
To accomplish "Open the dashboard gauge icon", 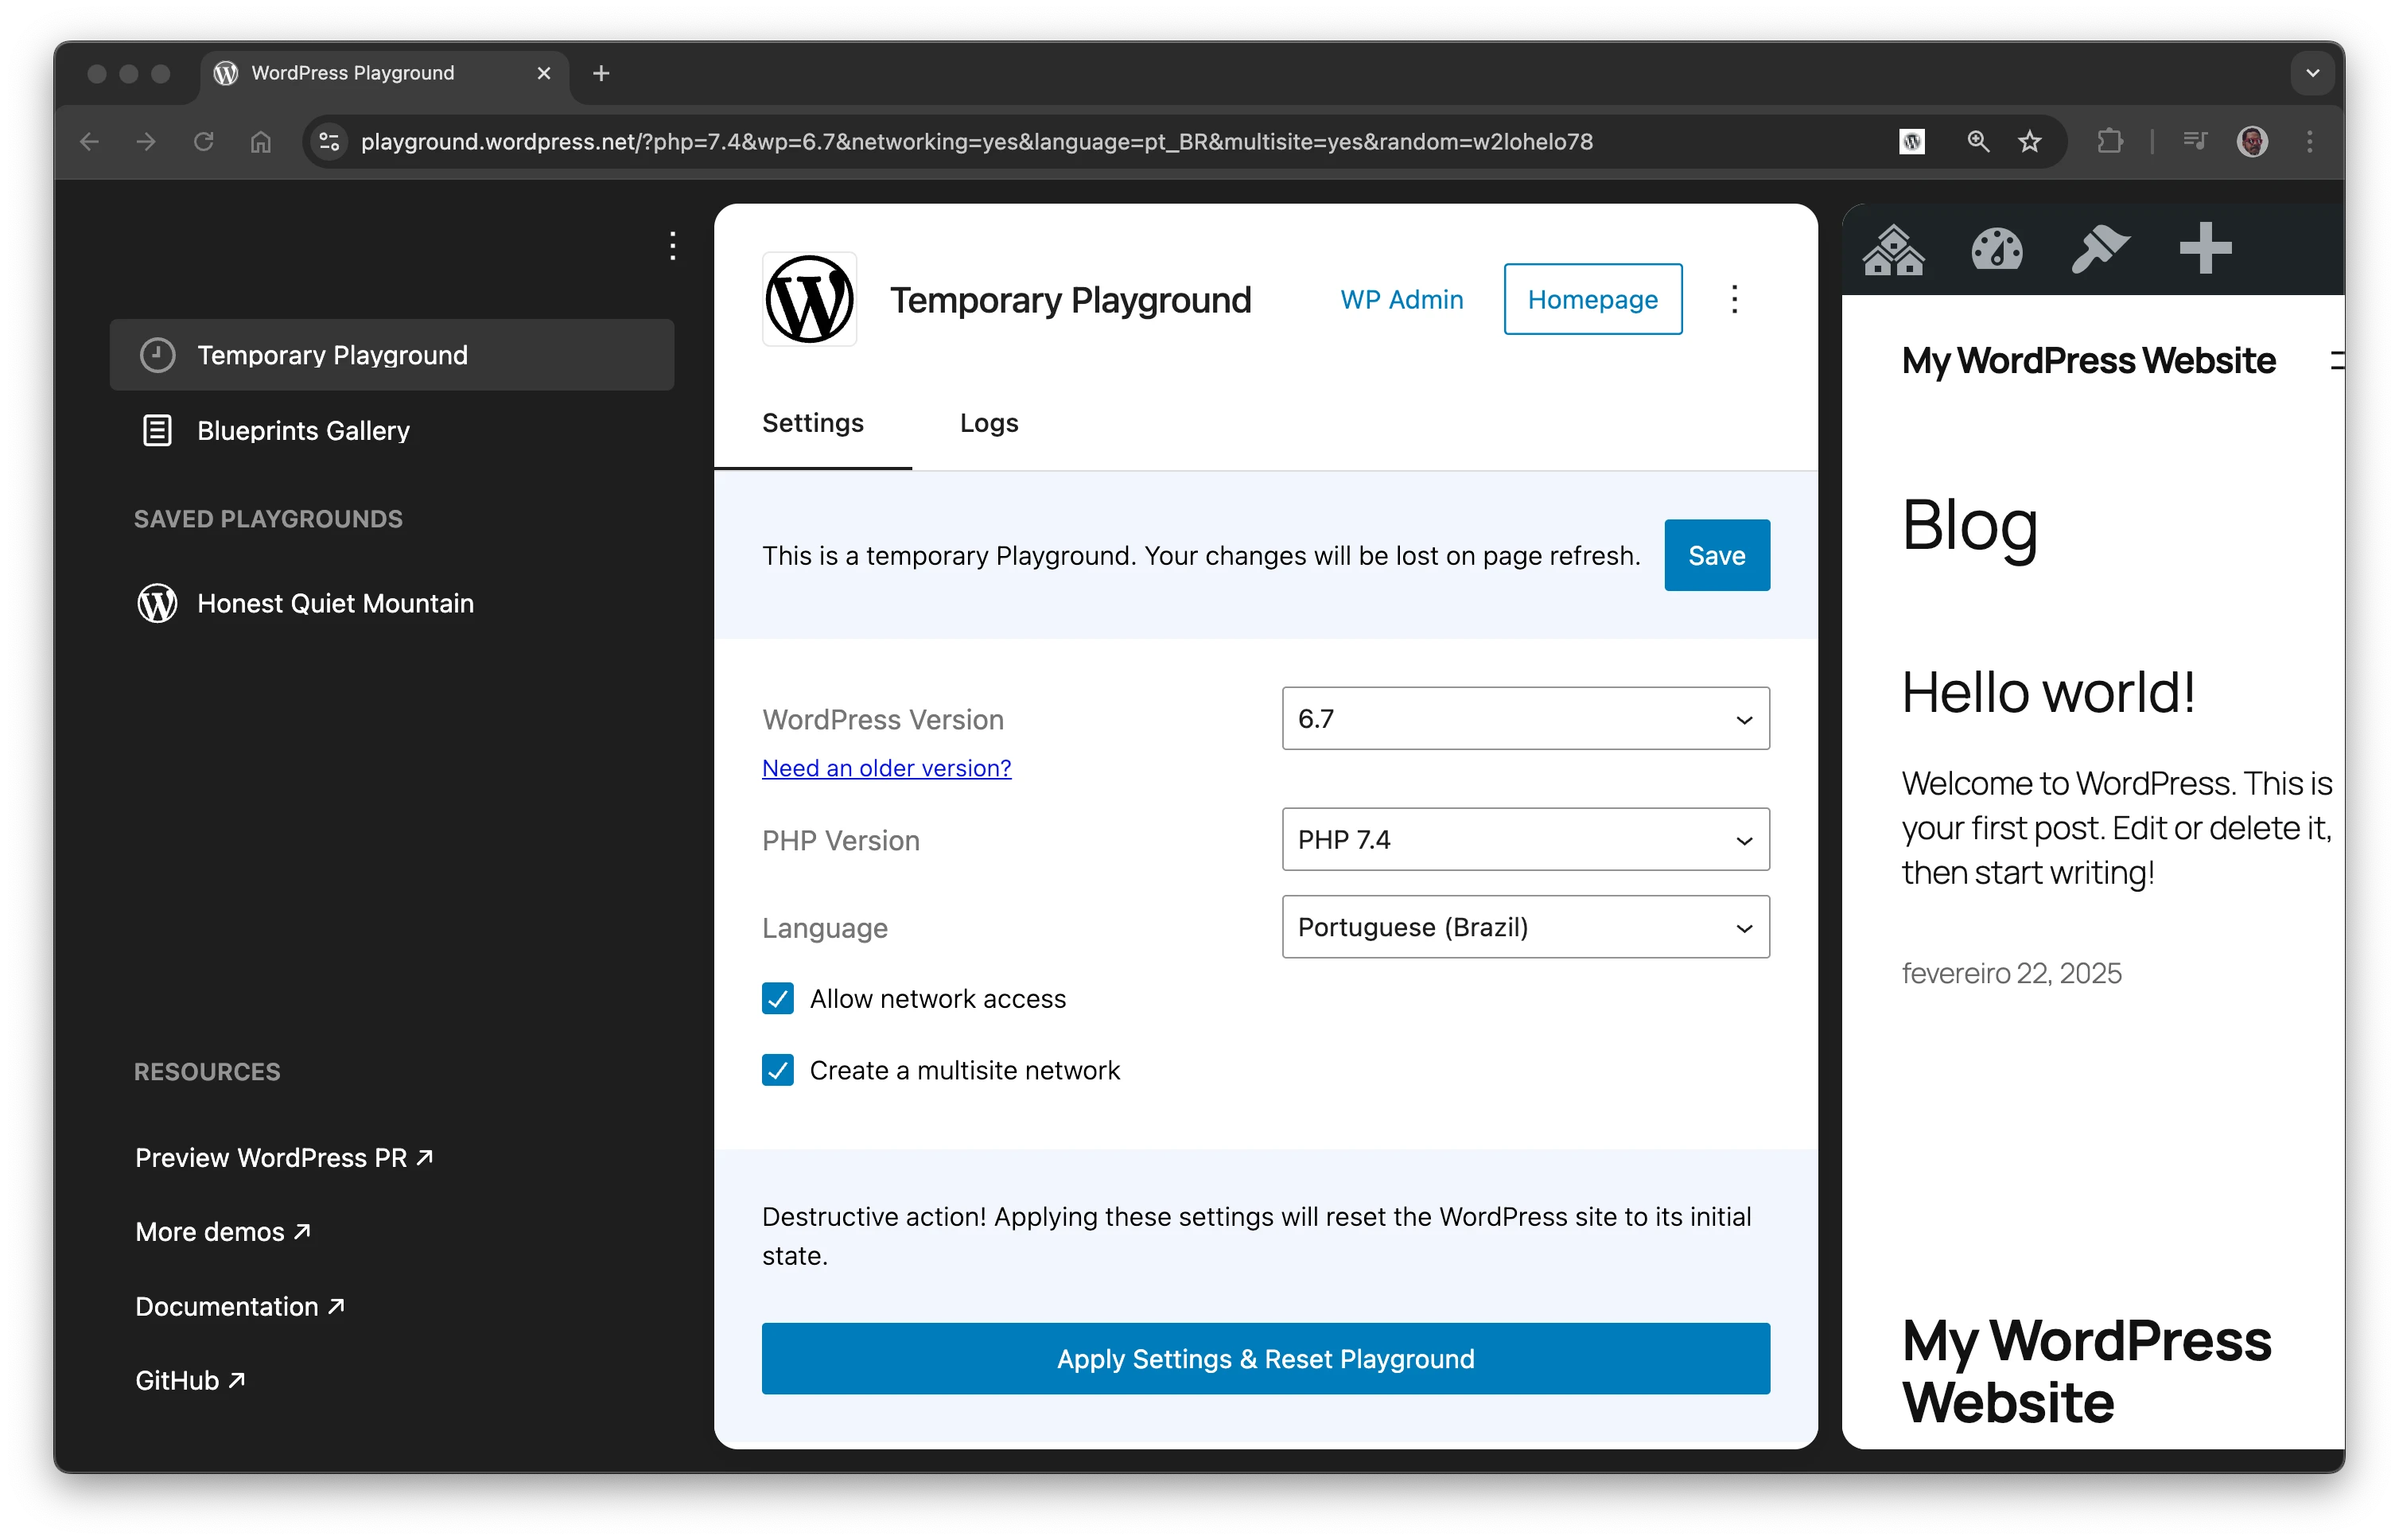I will pos(1996,249).
